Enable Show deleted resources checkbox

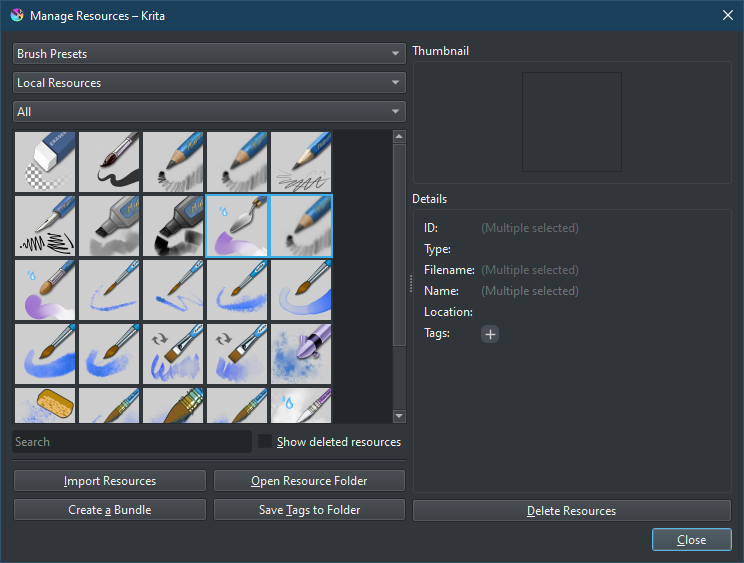[x=265, y=442]
